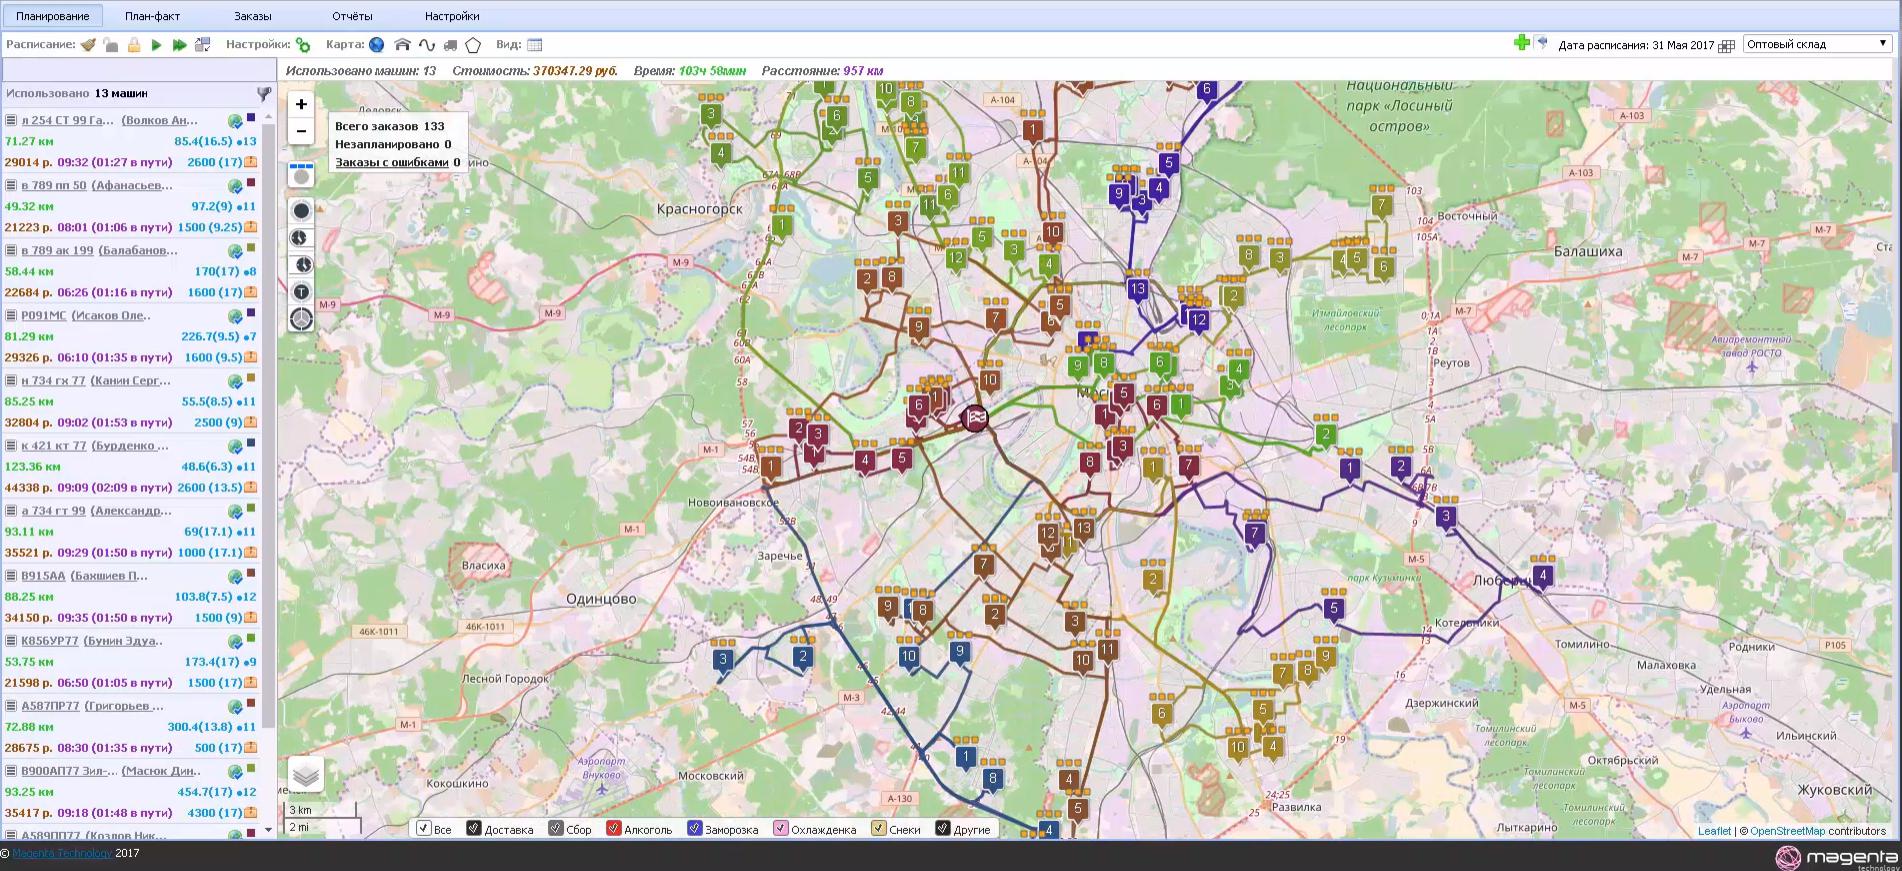This screenshot has height=871, width=1902.
Task: Expand the Р091МС vehicle row menu
Action: (11, 315)
